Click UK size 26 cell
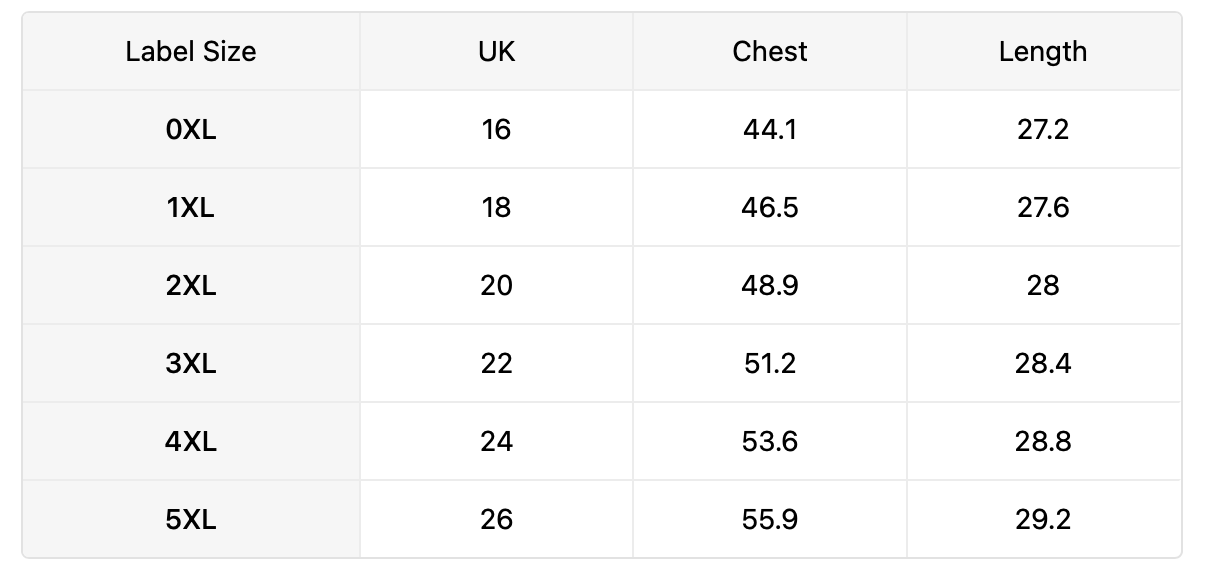The width and height of the screenshot is (1216, 574). pos(497,519)
